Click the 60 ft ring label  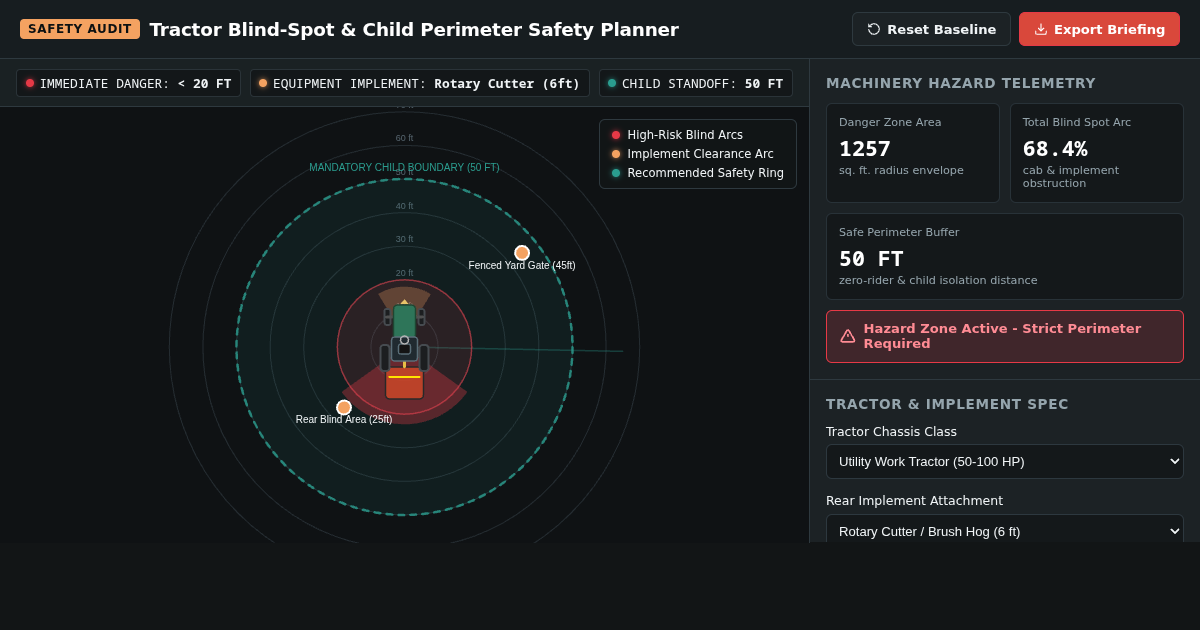click(x=404, y=138)
